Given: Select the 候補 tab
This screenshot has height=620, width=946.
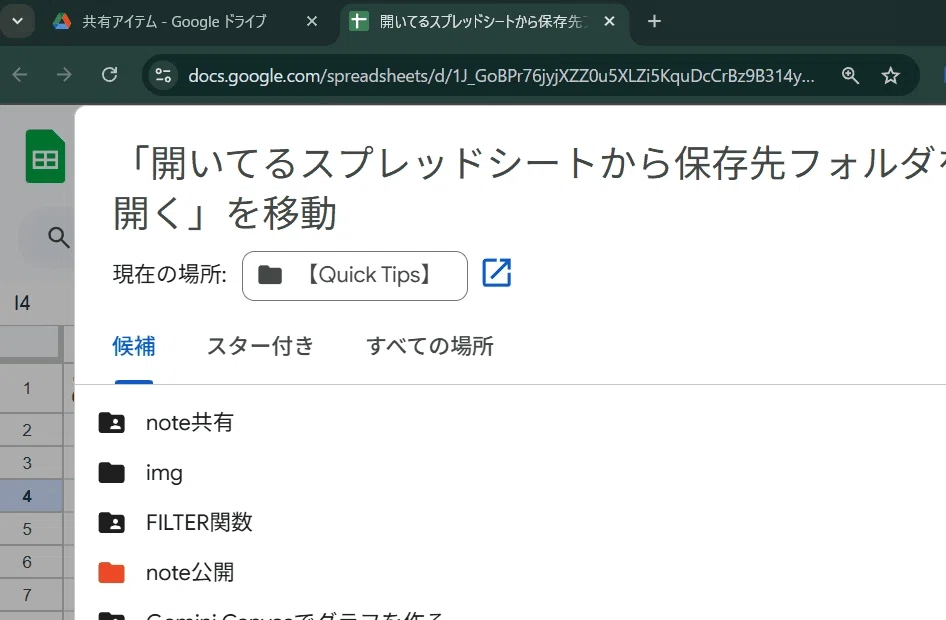Looking at the screenshot, I should (x=134, y=346).
